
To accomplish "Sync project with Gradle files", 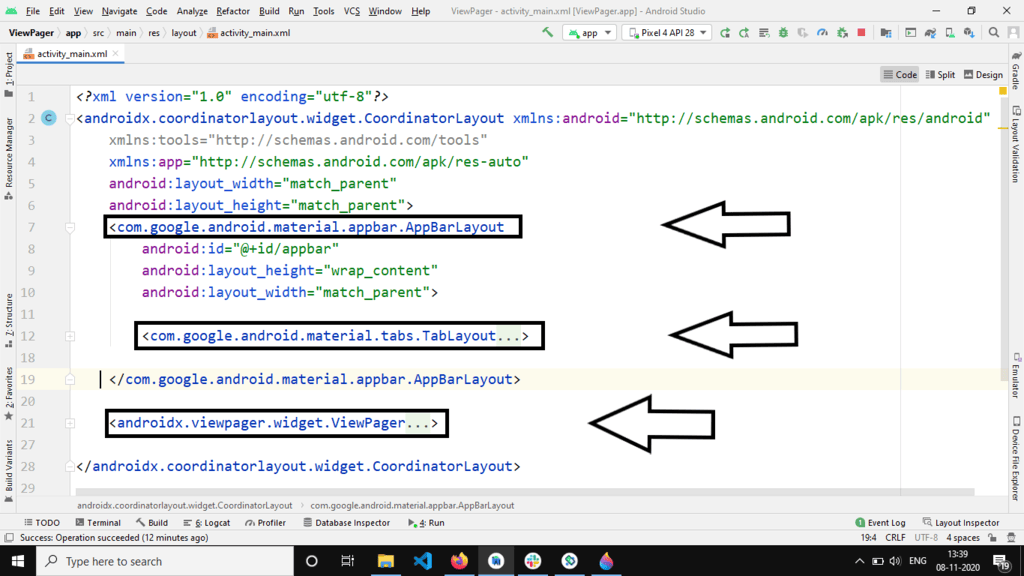I will (930, 32).
